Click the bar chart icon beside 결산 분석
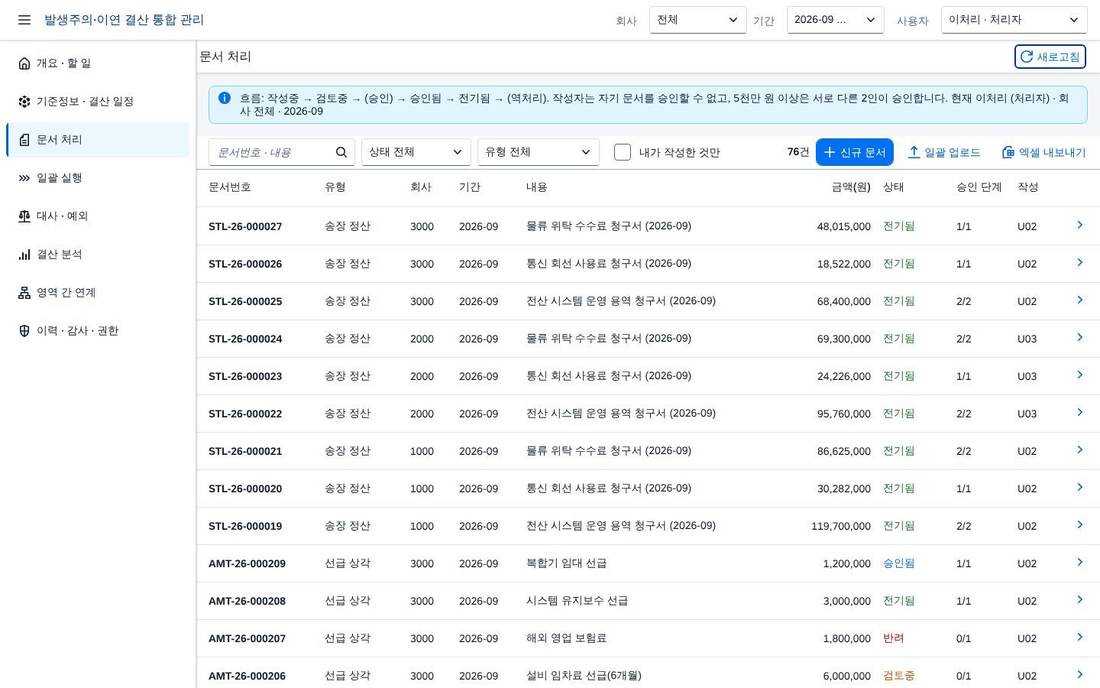This screenshot has width=1100, height=688. (x=25, y=255)
